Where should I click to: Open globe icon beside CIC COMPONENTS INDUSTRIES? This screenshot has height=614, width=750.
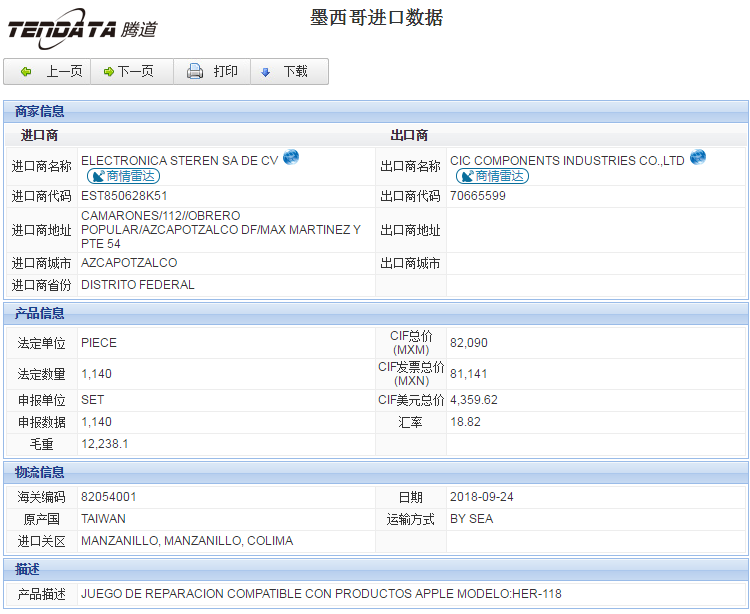coord(698,157)
